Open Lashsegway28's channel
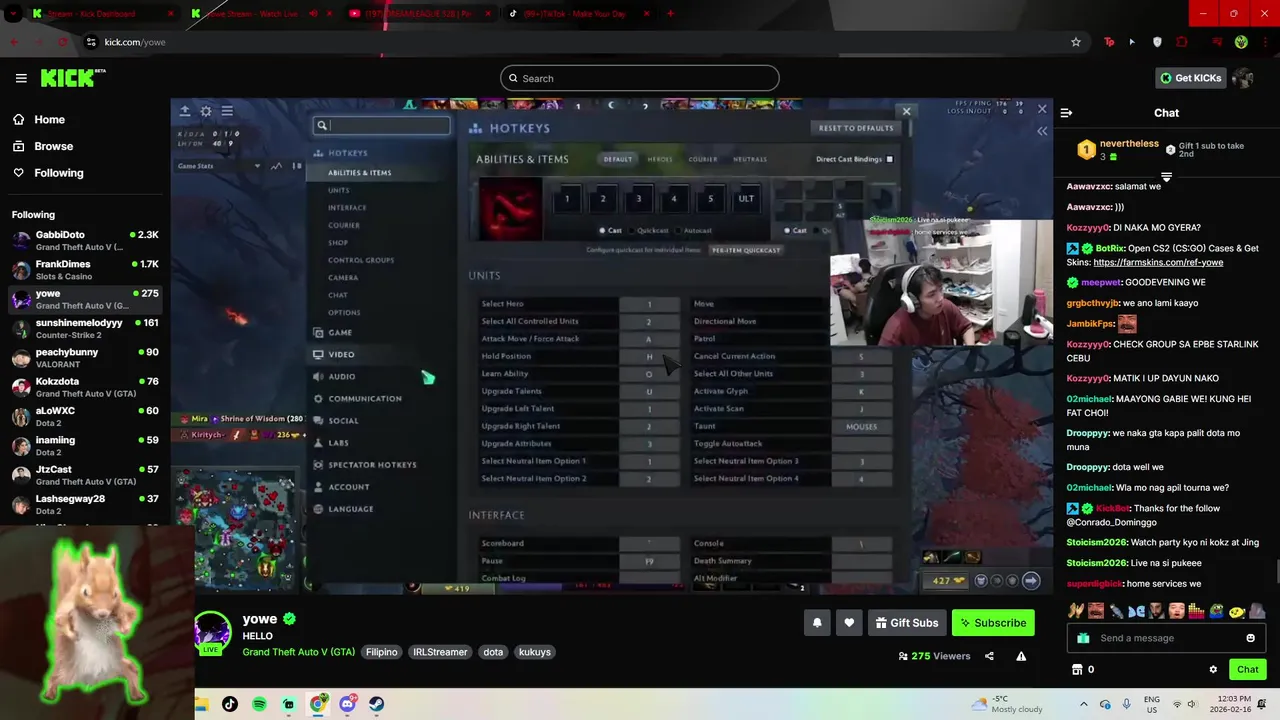 (85, 504)
